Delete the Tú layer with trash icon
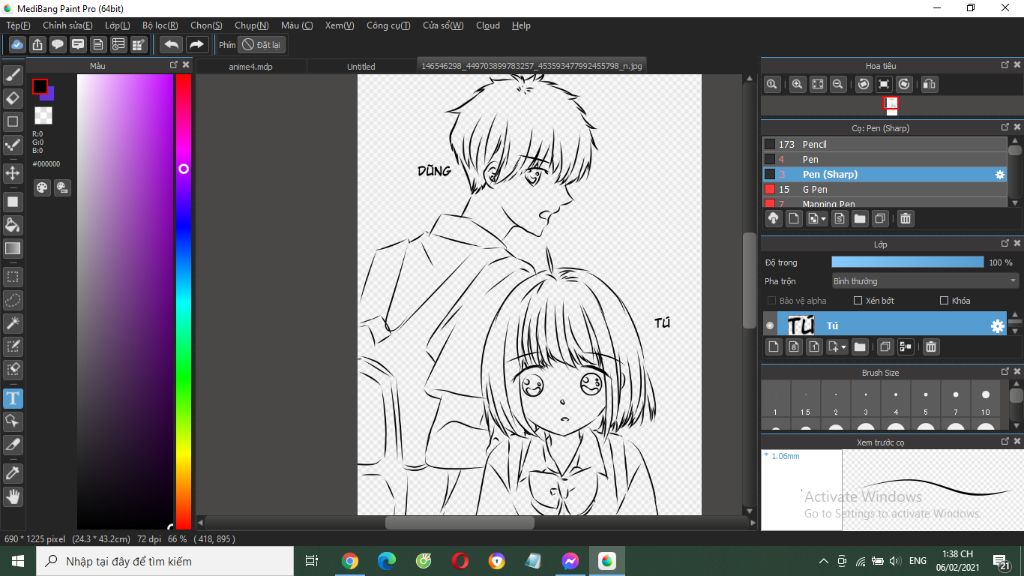 point(931,347)
